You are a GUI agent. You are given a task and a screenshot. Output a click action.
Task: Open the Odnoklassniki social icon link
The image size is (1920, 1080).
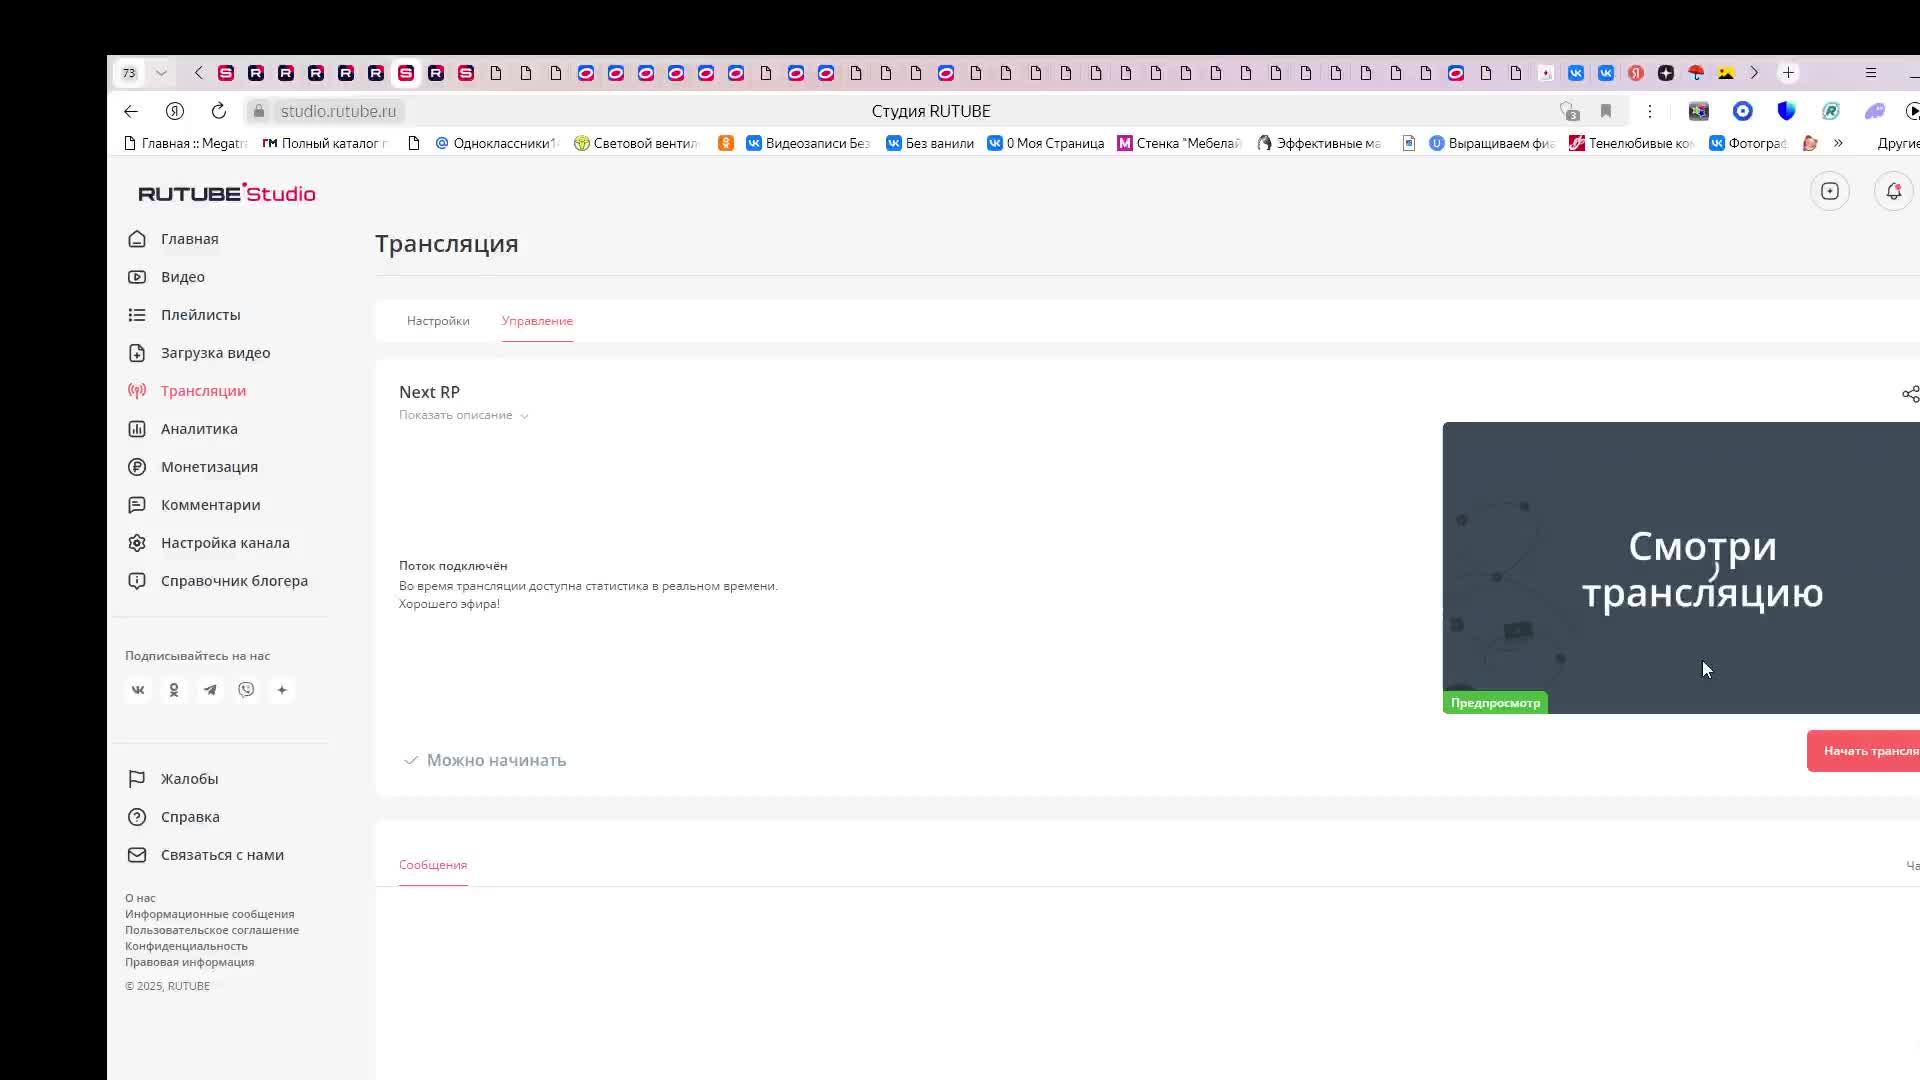coord(174,690)
